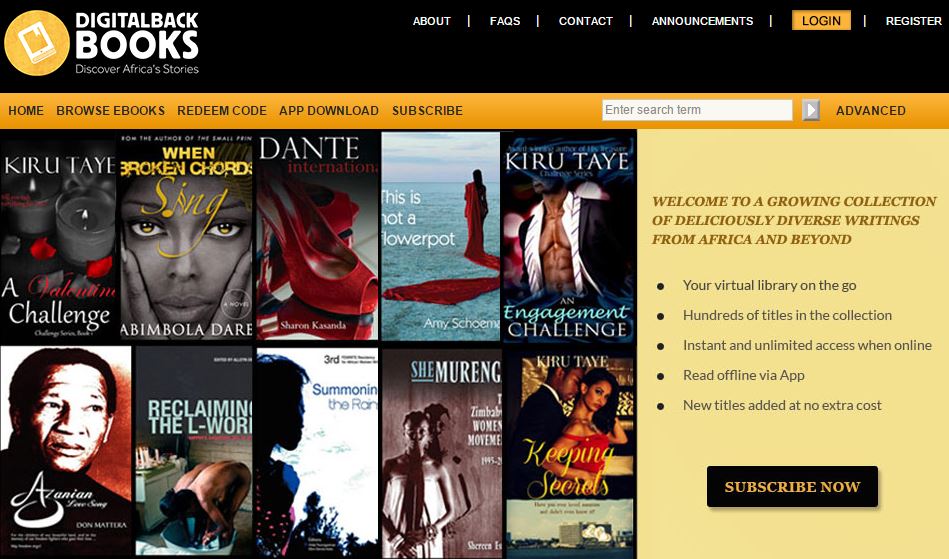Open A Valentine Challenge book cover

tap(58, 239)
